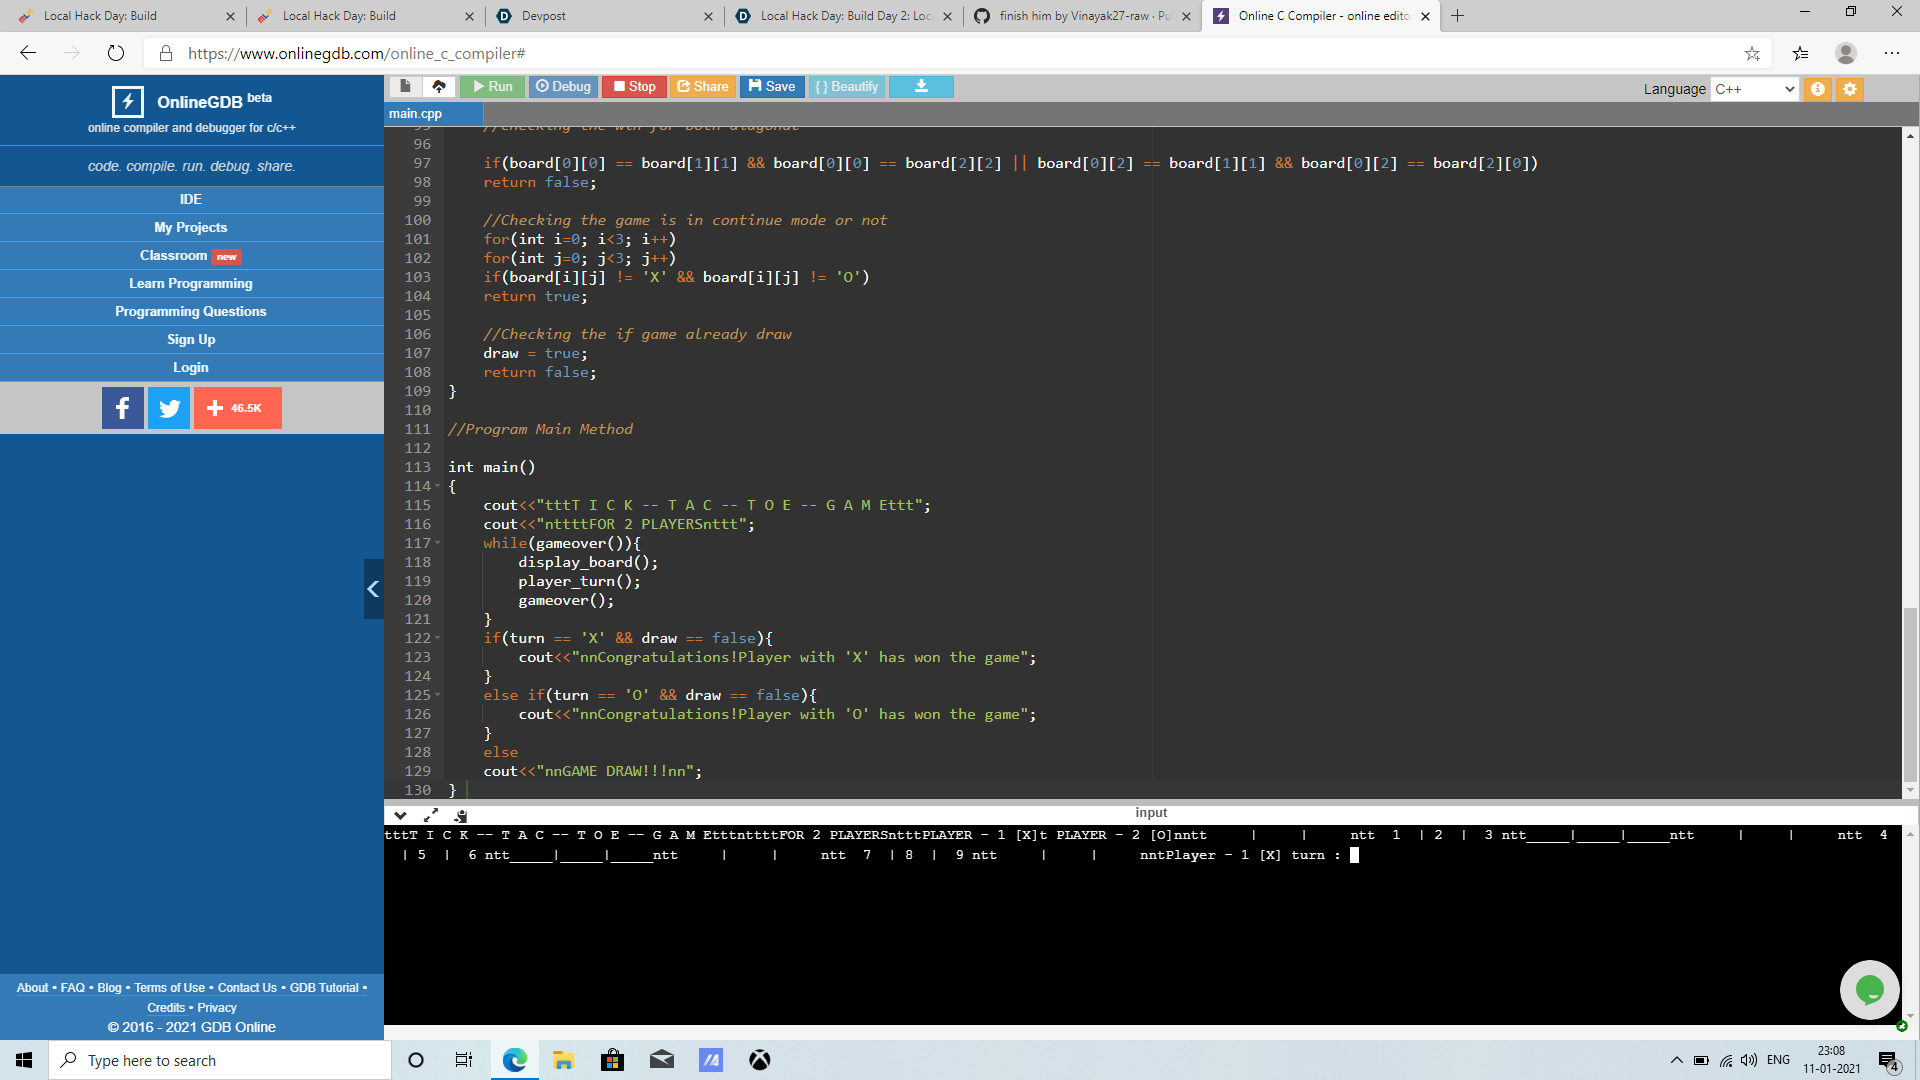Click the paste-from-clipboard icon above the console
1920x1080 pixels.
(461, 816)
